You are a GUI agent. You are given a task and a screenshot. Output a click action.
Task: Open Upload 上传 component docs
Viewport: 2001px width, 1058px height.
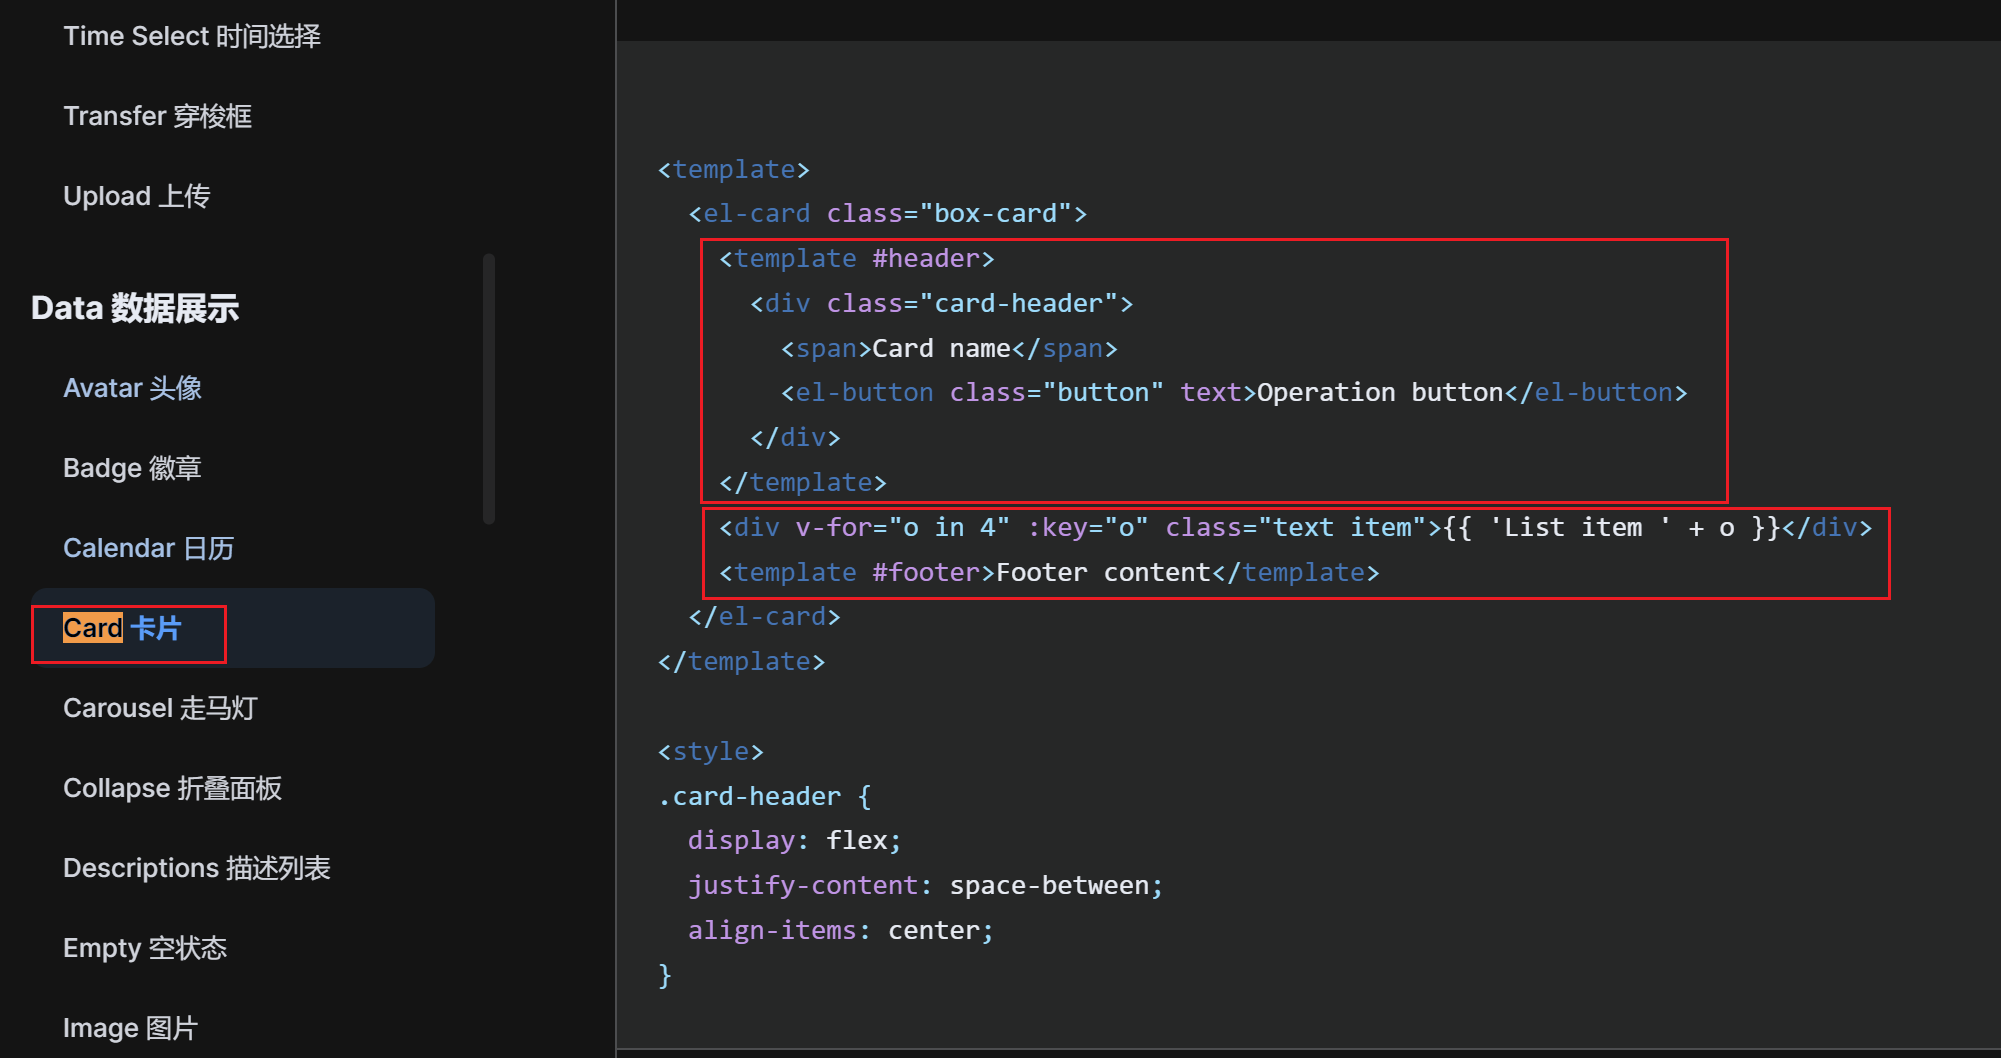click(x=136, y=195)
